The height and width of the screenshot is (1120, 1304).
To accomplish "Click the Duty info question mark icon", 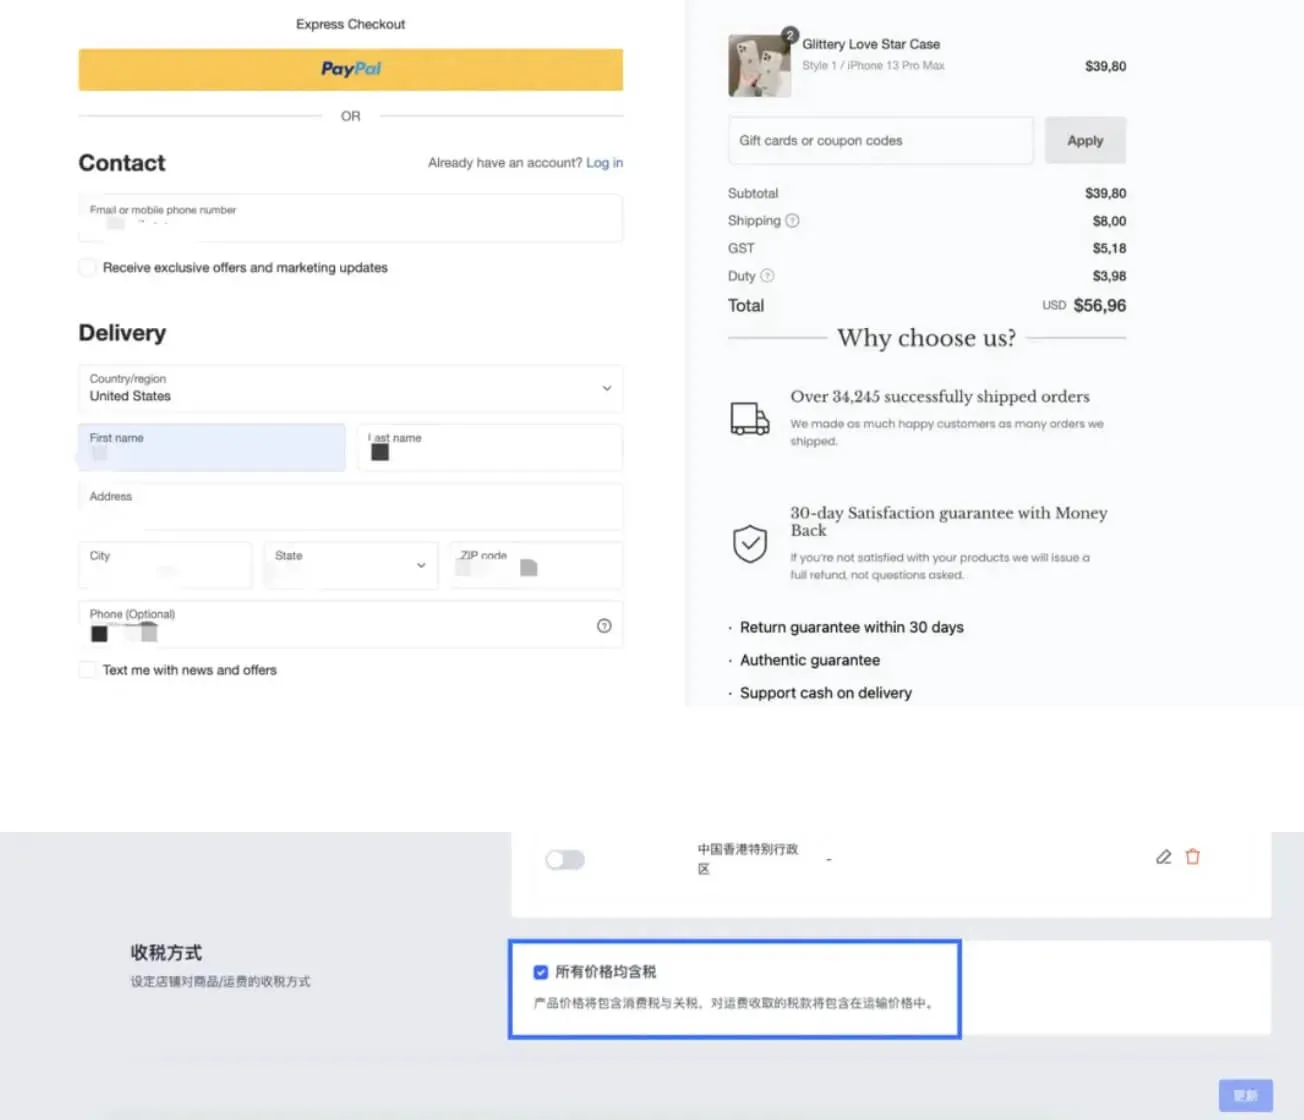I will pyautogui.click(x=767, y=276).
